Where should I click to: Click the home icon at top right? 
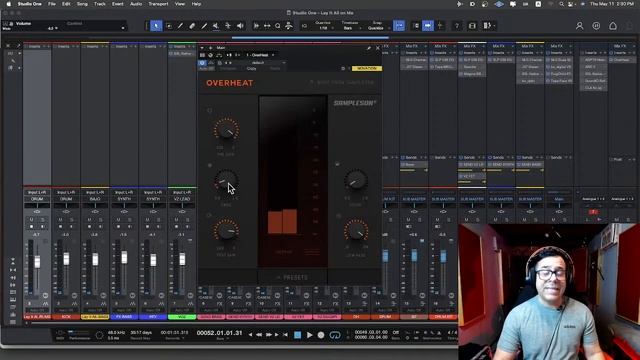(x=613, y=26)
